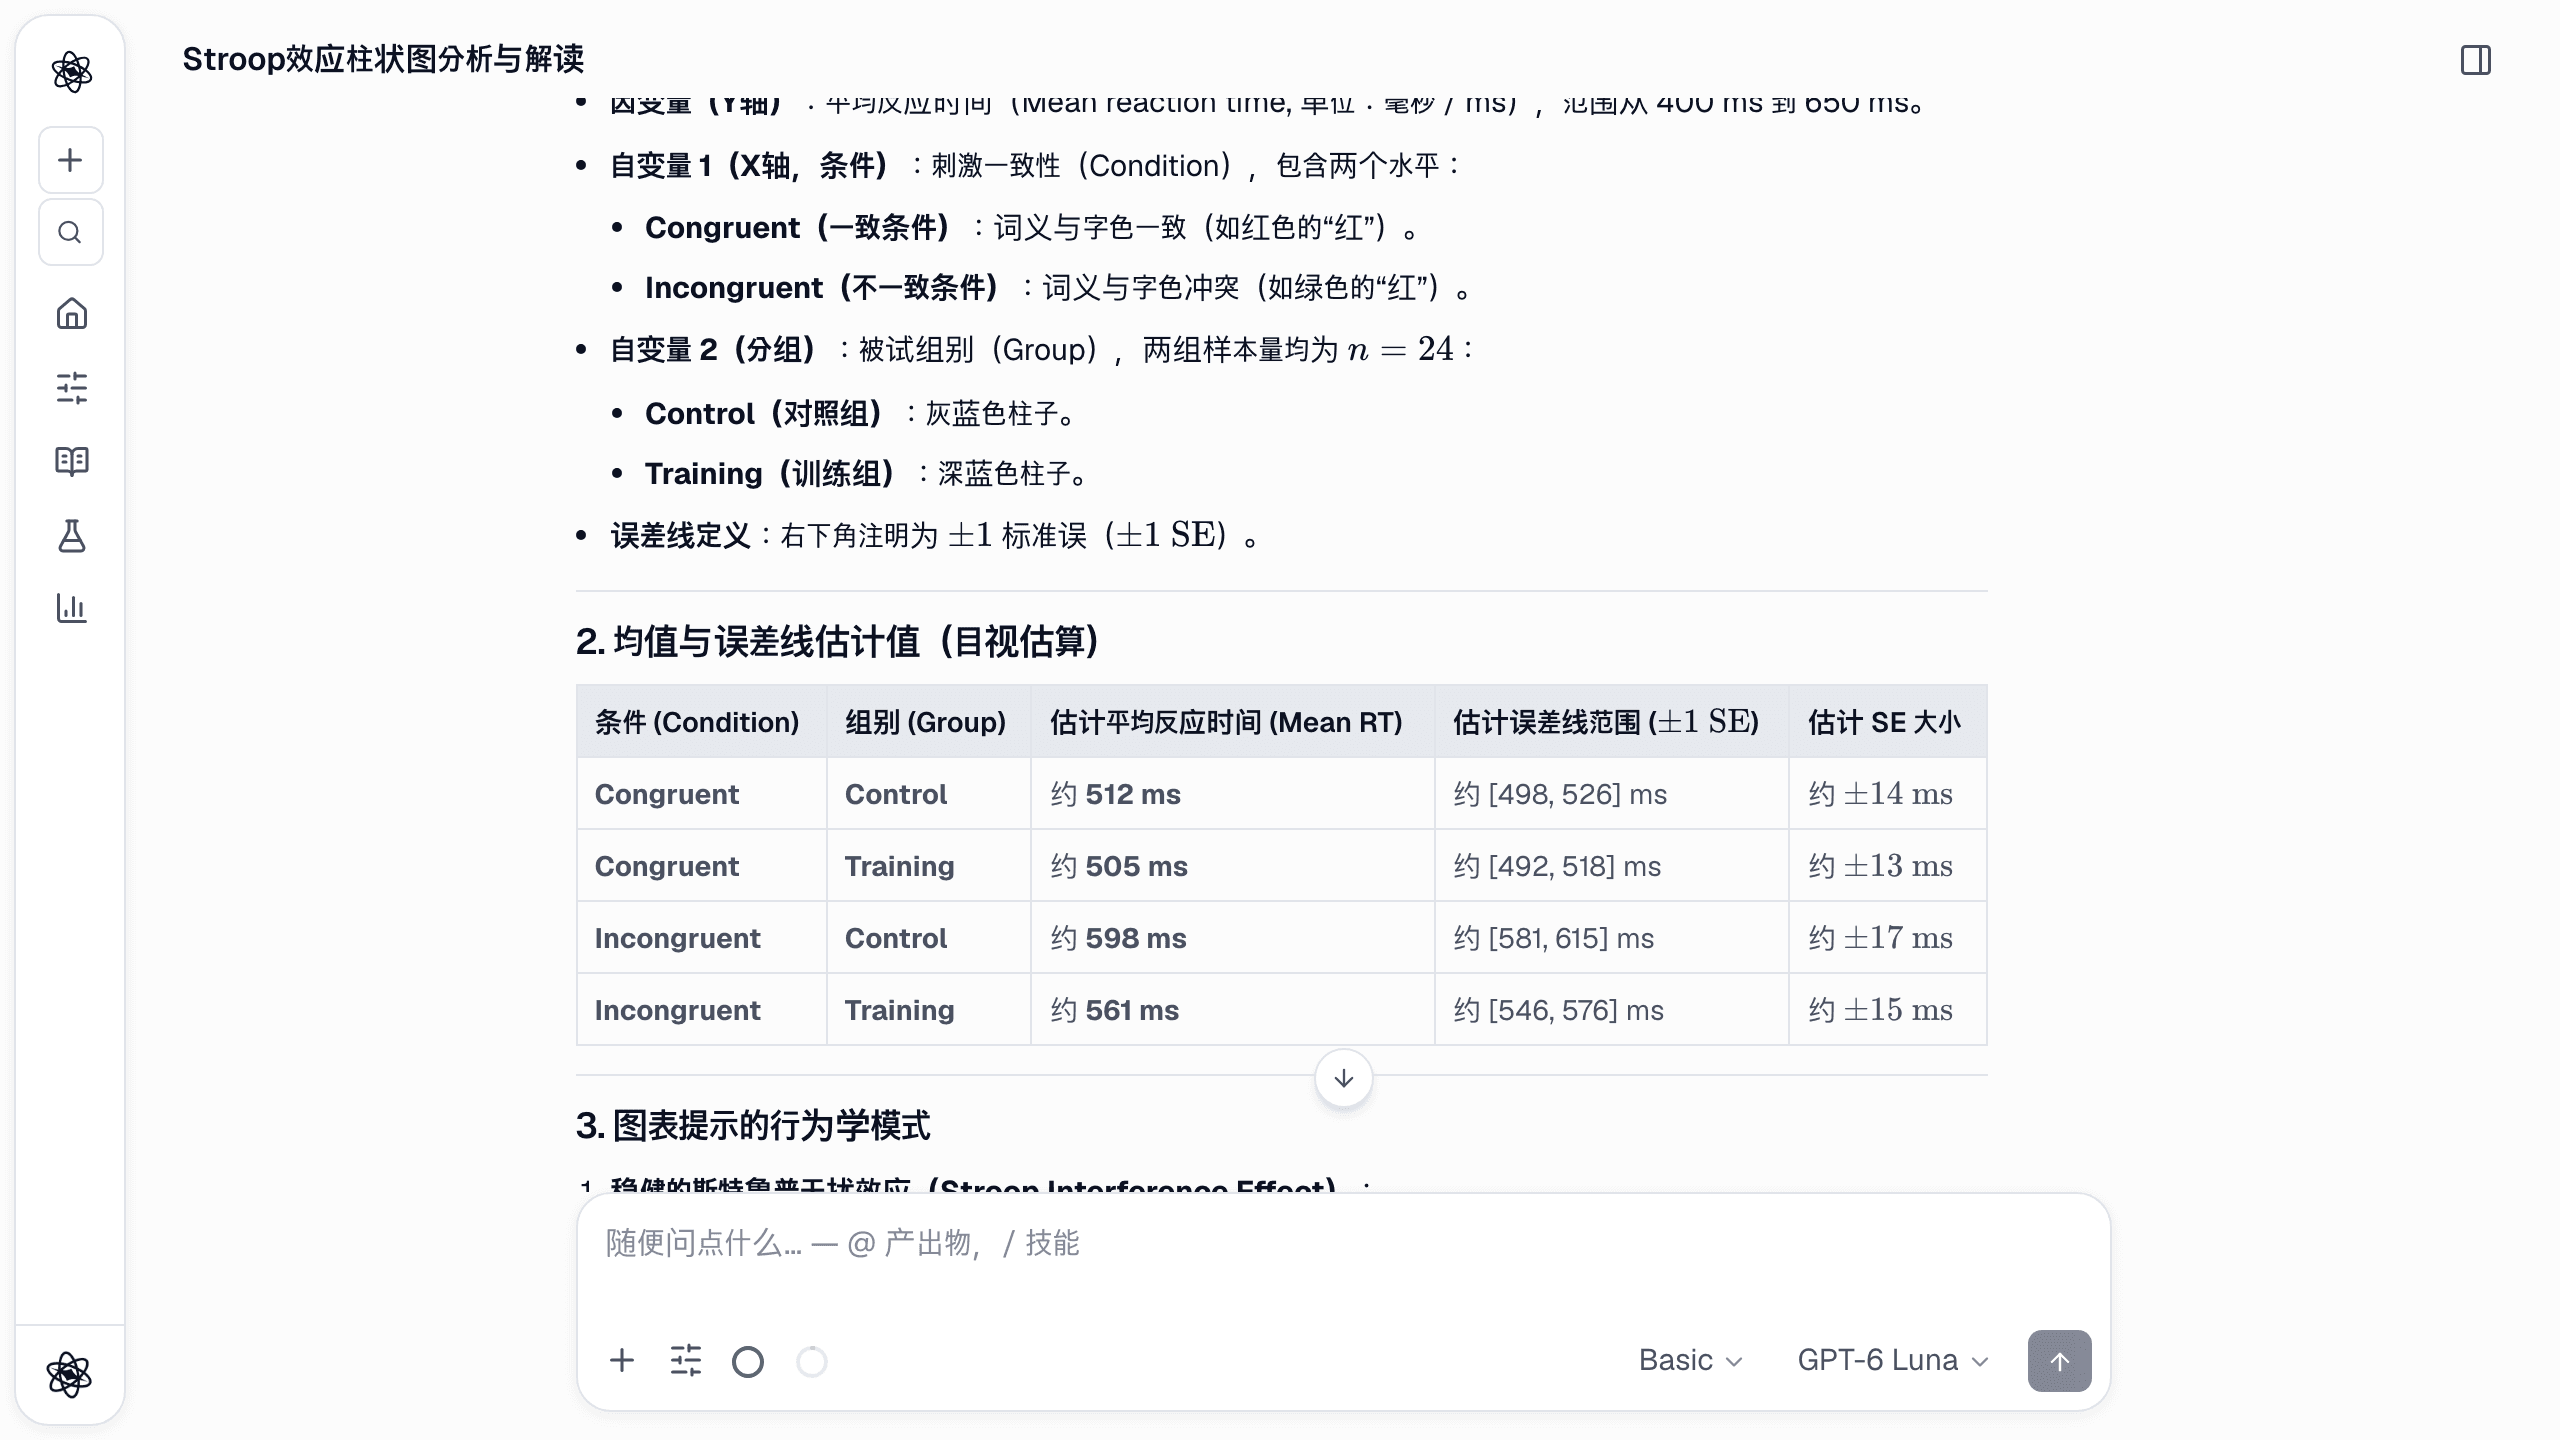This screenshot has width=2560, height=1440.
Task: Open the GPT-6 Luna model selector
Action: [1893, 1361]
